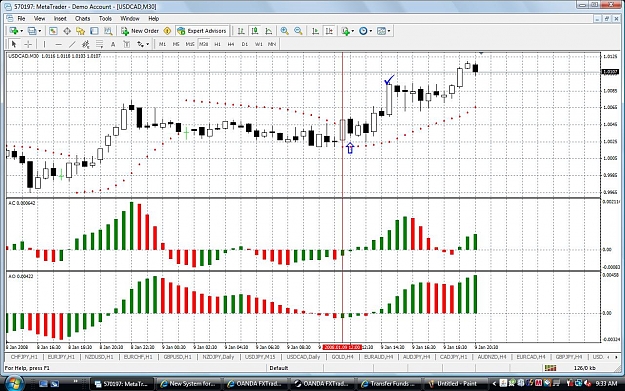This screenshot has width=625, height=391.
Task: Open the Charts menu
Action: click(x=83, y=18)
